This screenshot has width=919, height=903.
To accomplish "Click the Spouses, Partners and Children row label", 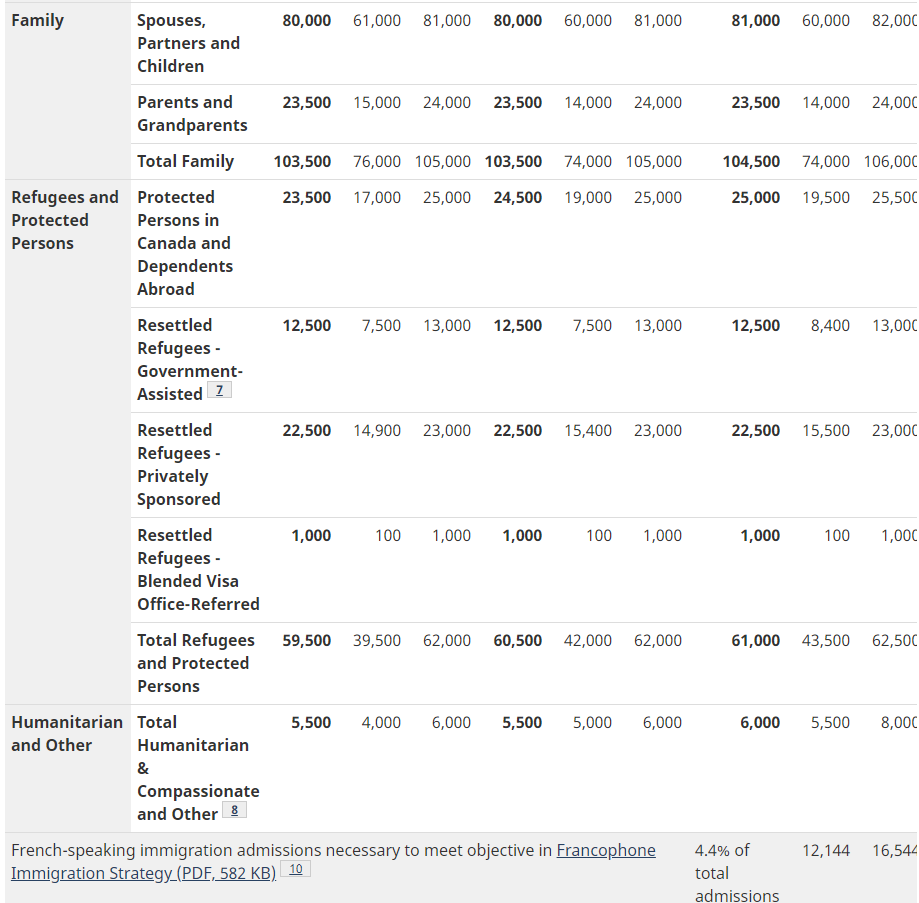I will tap(188, 44).
